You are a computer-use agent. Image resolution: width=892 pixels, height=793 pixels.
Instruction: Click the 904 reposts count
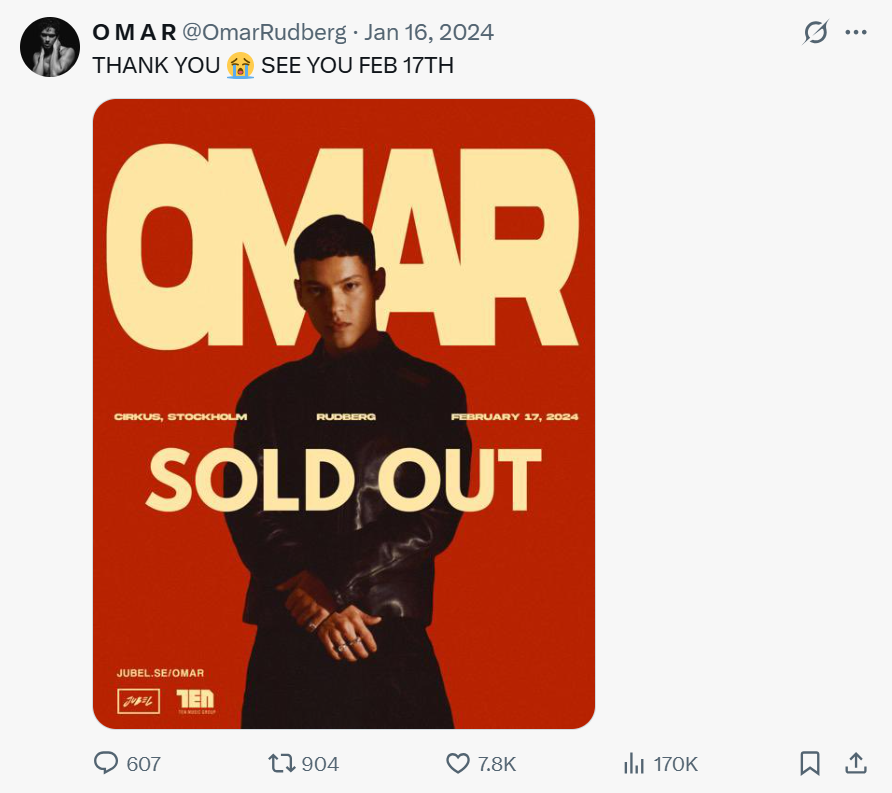click(320, 764)
